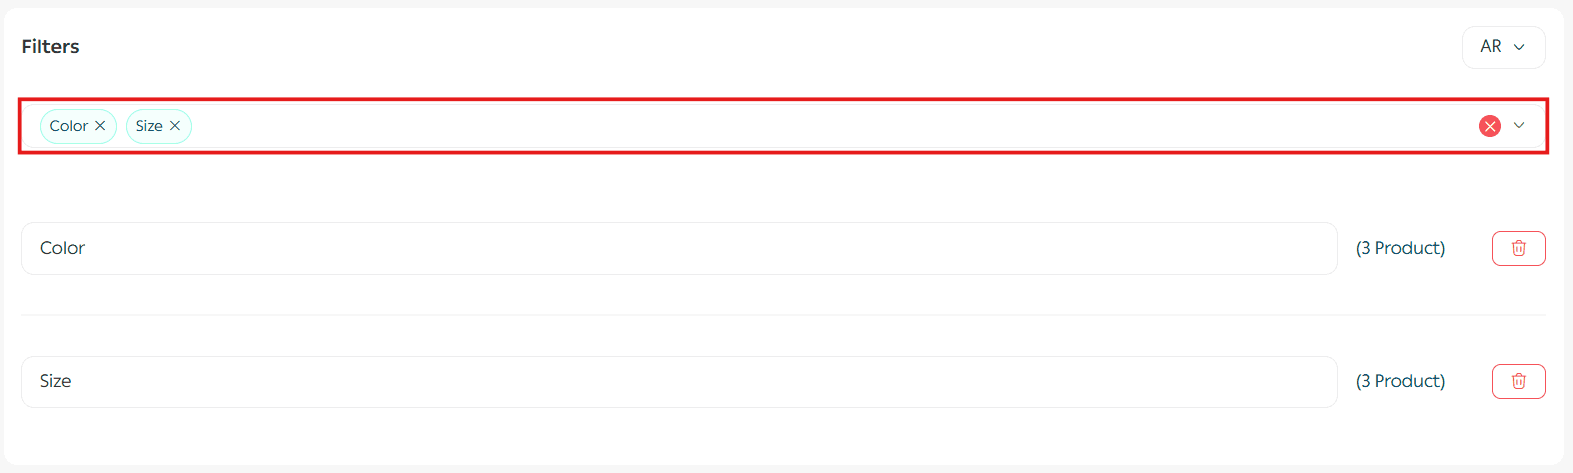Delete the Color filter row

click(1518, 248)
